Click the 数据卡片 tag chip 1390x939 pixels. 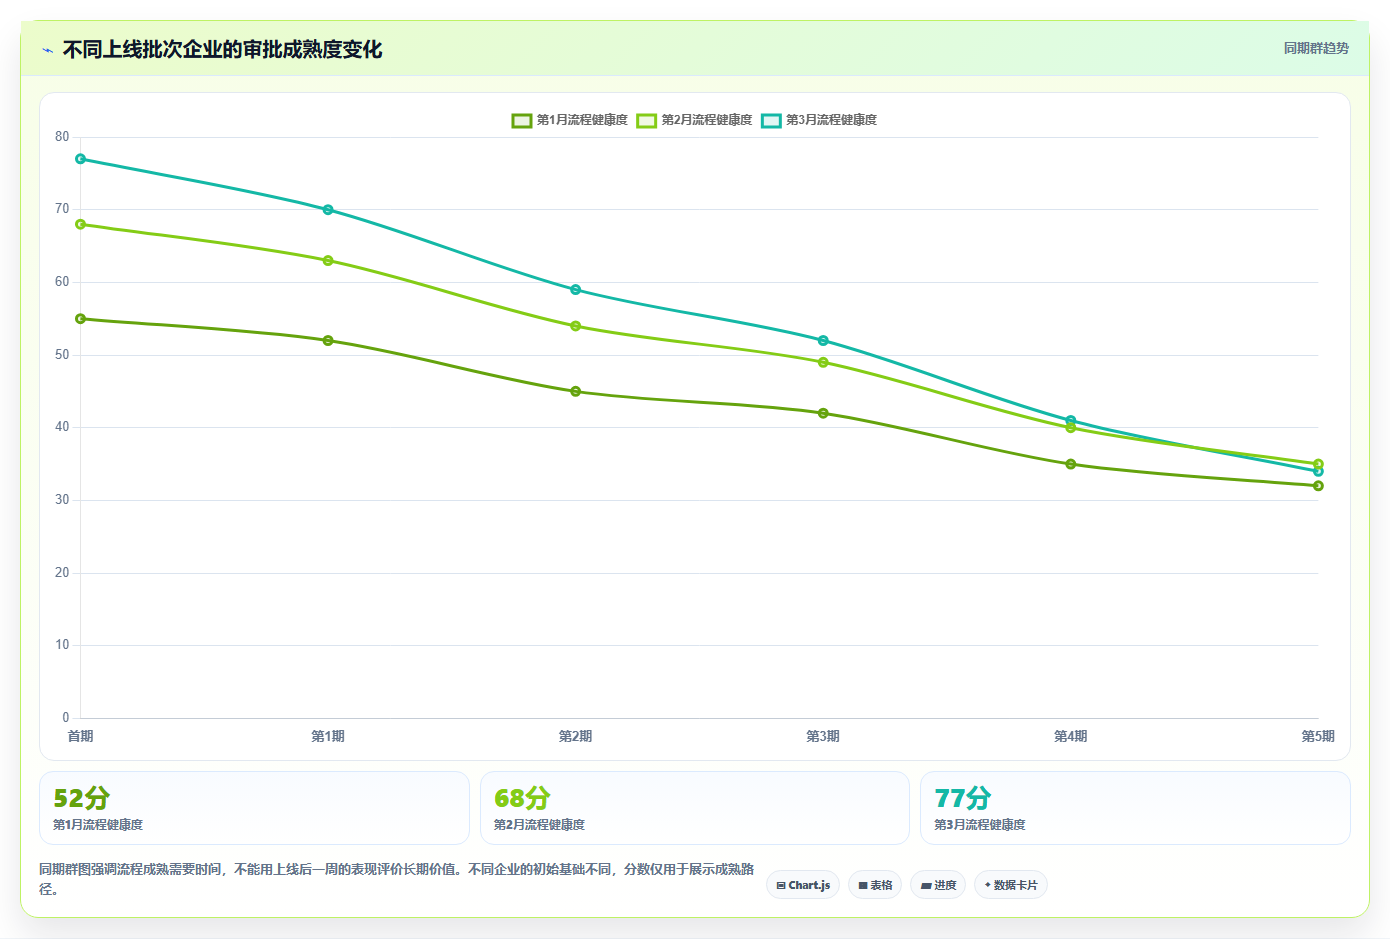coord(1011,885)
